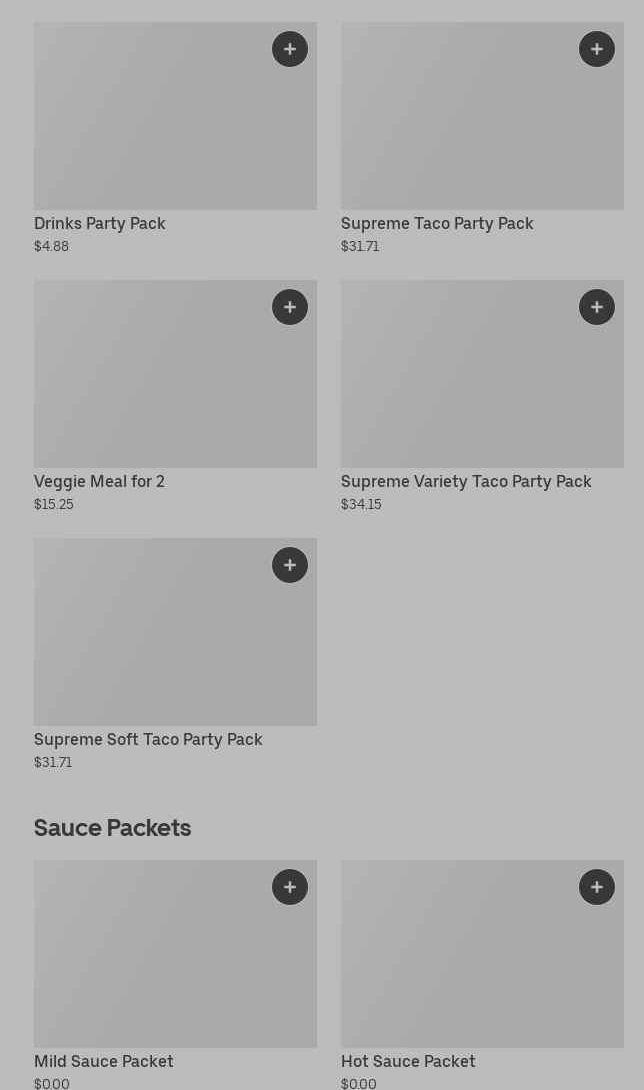Add Drinks Party Pack to cart
This screenshot has width=644, height=1090.
pyautogui.click(x=290, y=49)
